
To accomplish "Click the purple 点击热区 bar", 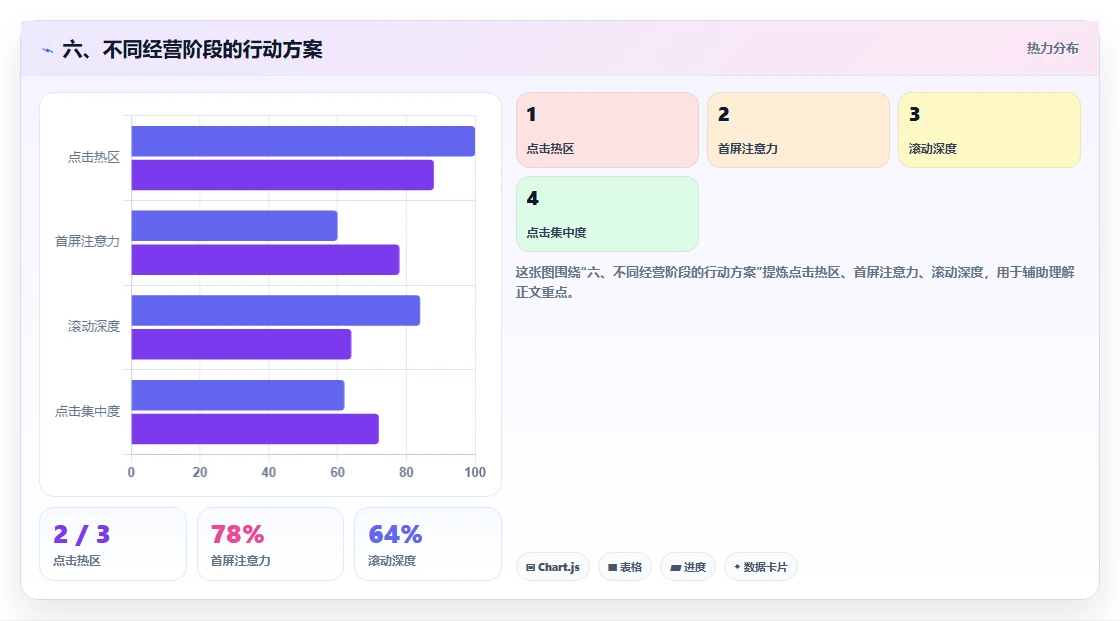I will click(x=282, y=175).
